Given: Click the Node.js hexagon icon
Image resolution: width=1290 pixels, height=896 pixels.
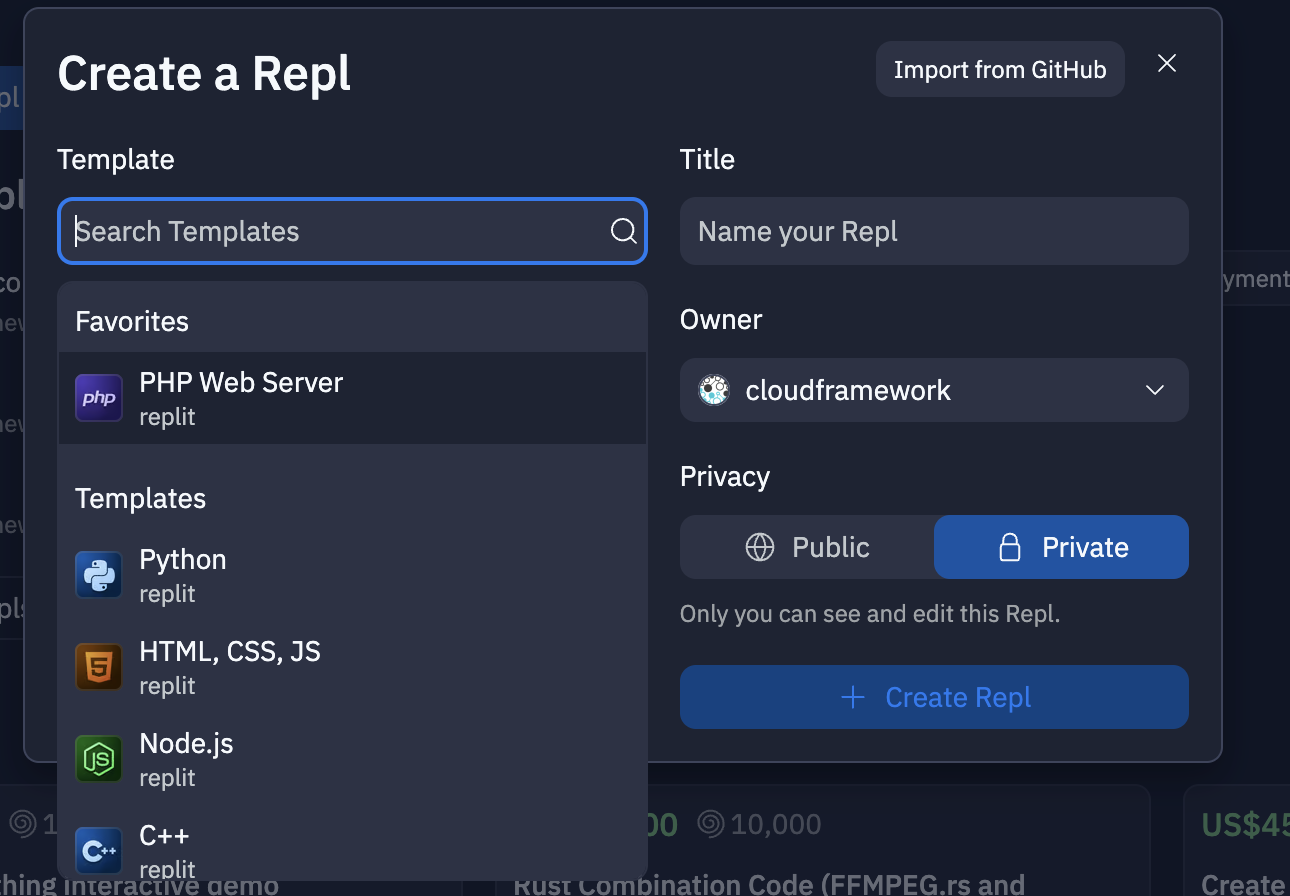Looking at the screenshot, I should pyautogui.click(x=99, y=759).
